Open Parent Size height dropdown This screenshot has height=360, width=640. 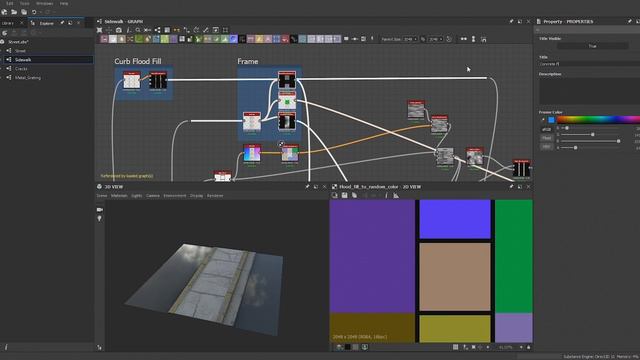click(436, 39)
